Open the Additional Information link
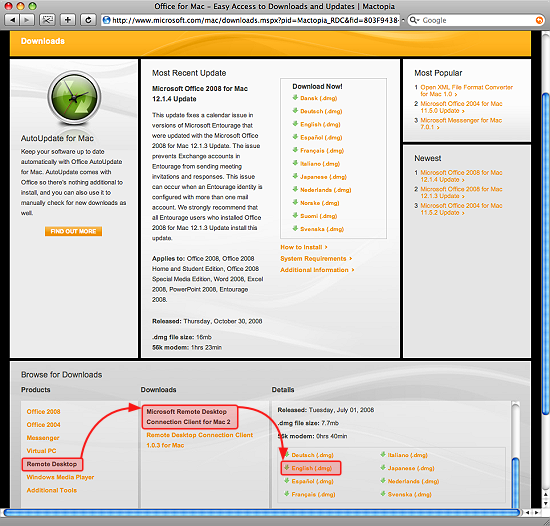The image size is (550, 526). coord(317,270)
